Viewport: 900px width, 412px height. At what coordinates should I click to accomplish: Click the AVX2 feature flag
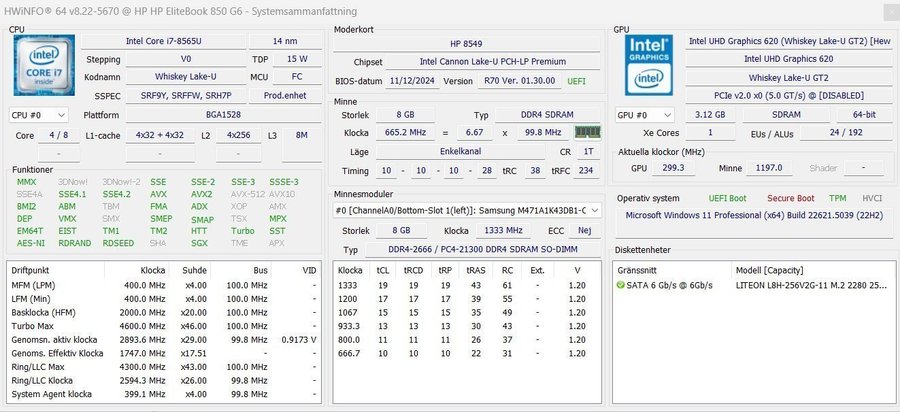pyautogui.click(x=201, y=195)
